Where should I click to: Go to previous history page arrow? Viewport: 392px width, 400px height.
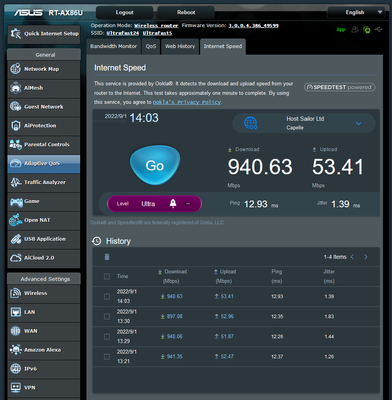point(352,257)
